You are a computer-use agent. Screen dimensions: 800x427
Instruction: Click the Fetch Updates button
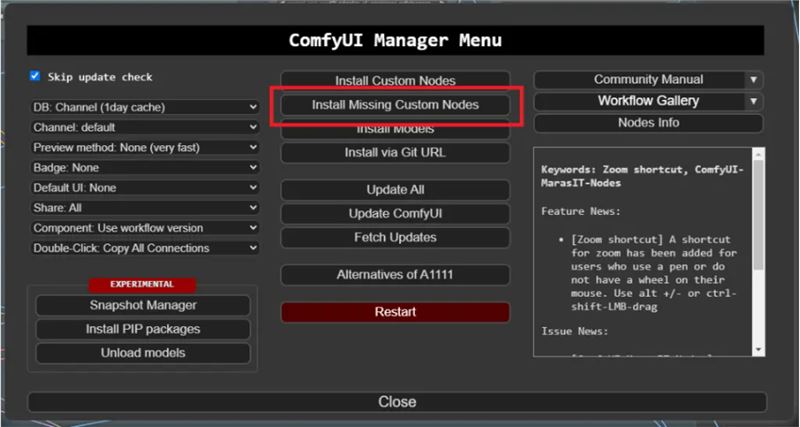tap(395, 237)
